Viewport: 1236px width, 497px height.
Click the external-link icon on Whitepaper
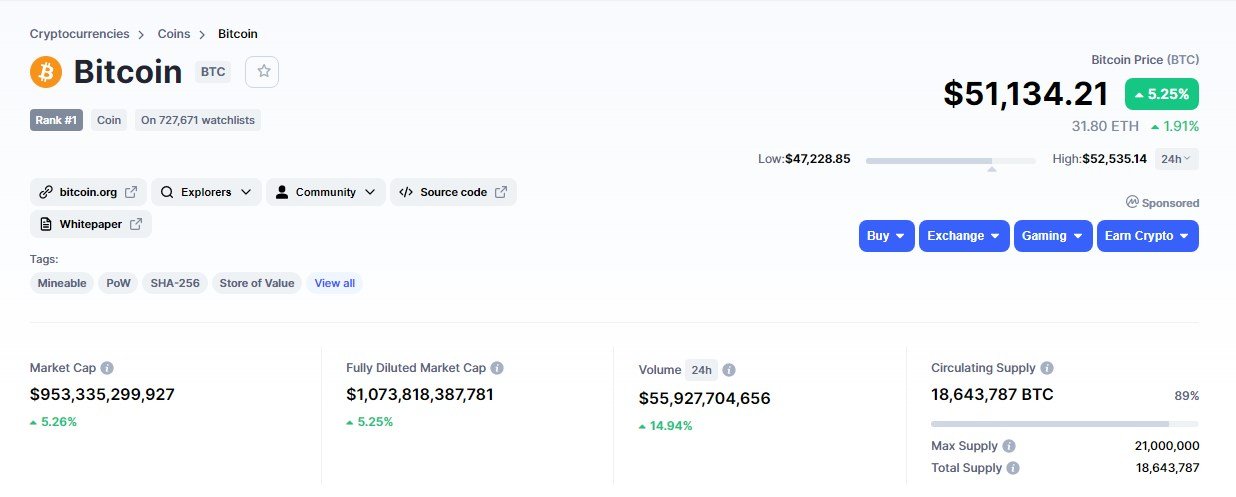point(136,224)
